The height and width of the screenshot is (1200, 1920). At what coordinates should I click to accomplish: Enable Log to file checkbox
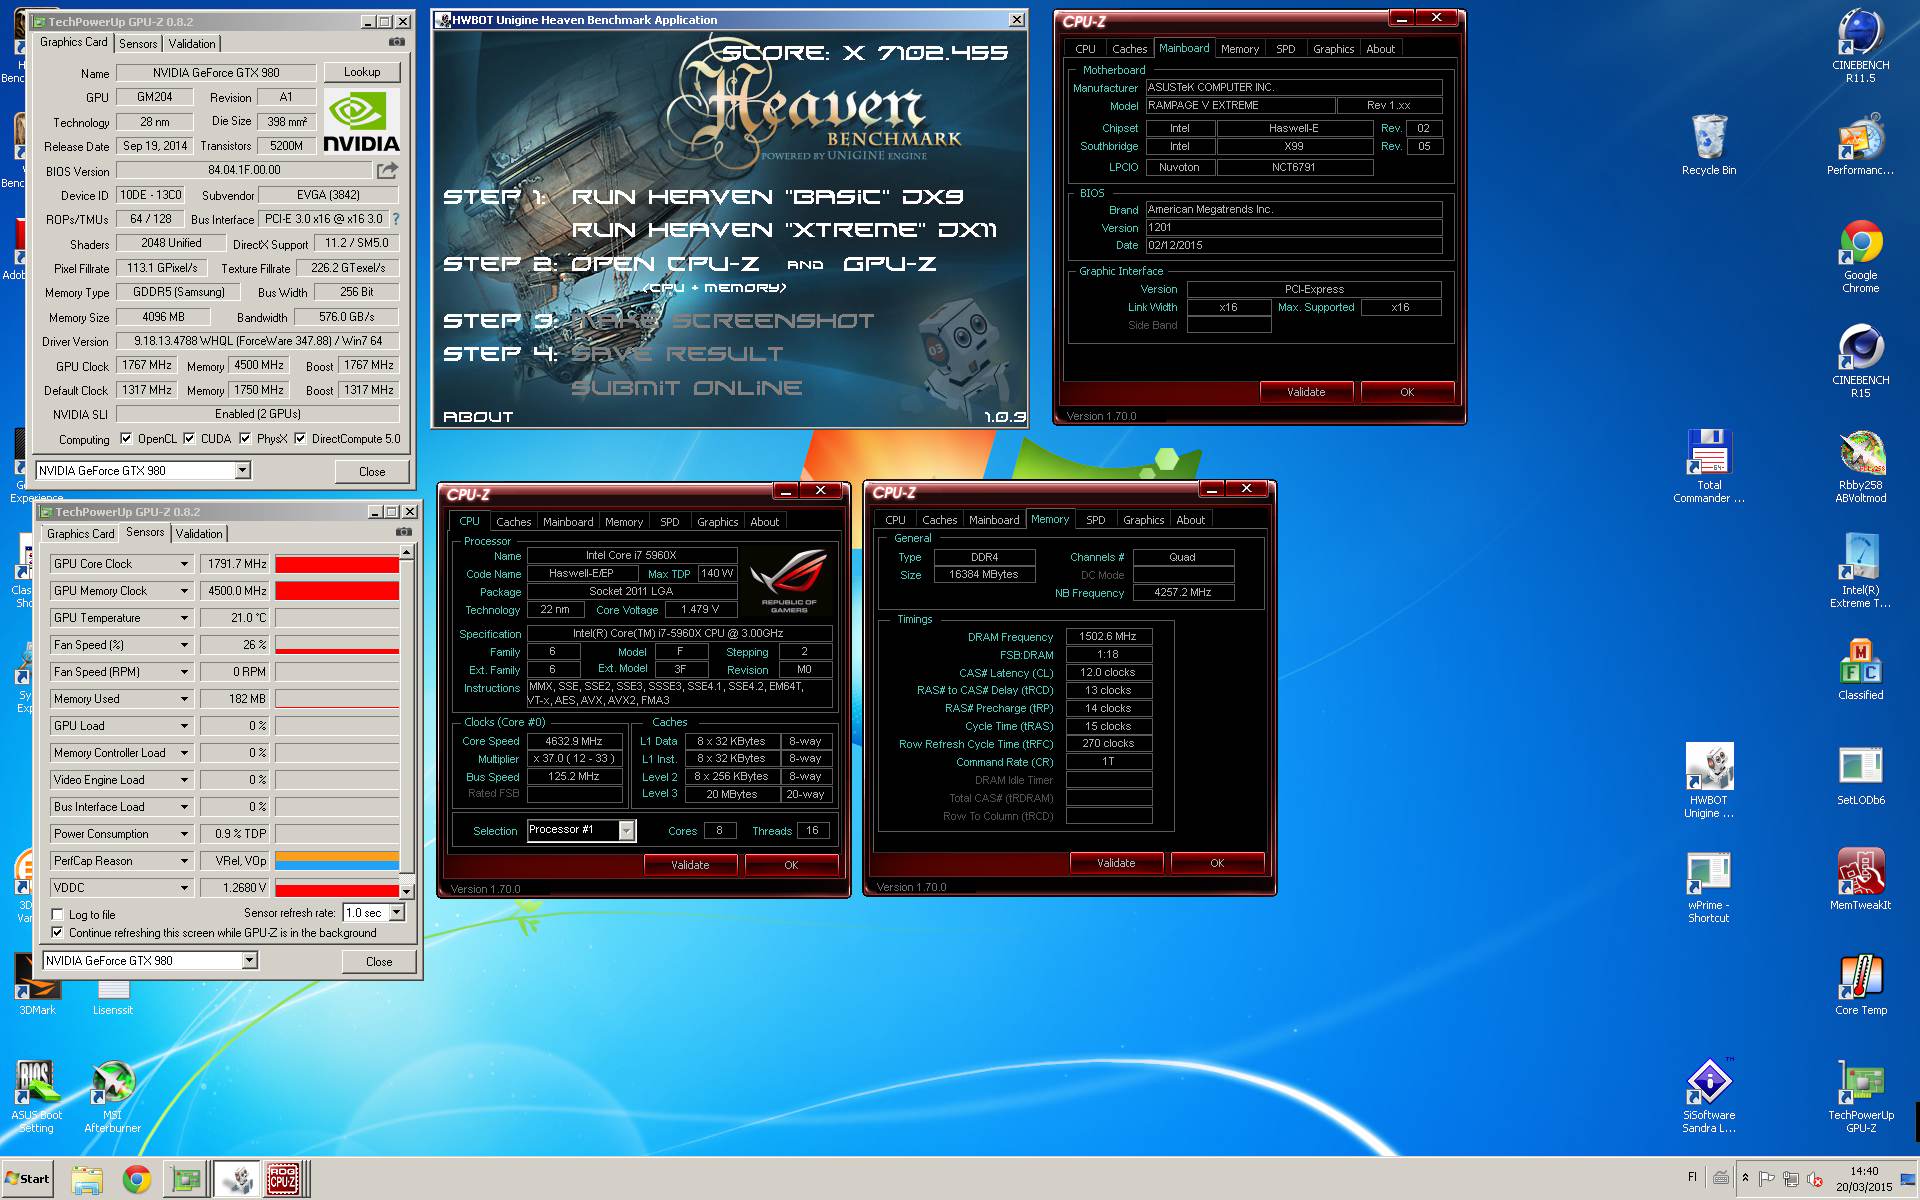click(x=57, y=914)
